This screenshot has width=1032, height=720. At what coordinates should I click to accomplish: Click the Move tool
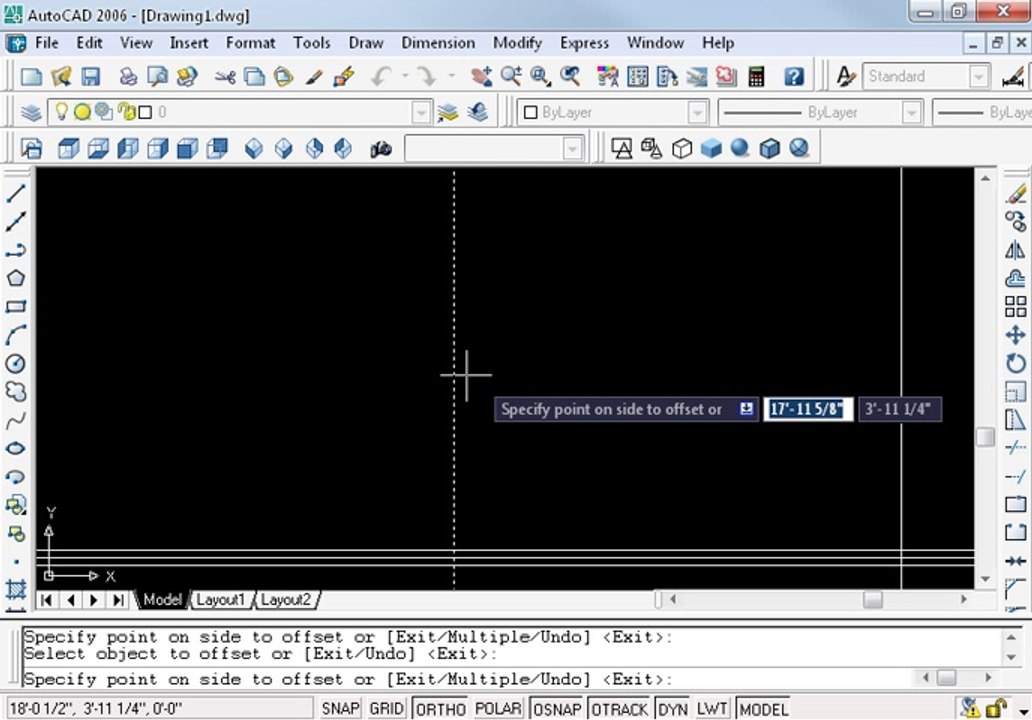click(x=1016, y=335)
